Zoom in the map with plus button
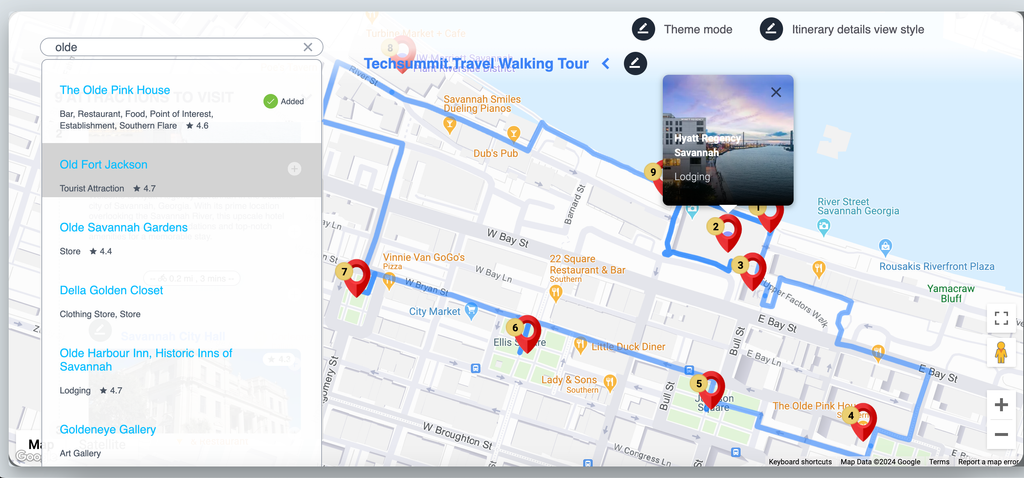This screenshot has height=478, width=1024. point(1001,405)
